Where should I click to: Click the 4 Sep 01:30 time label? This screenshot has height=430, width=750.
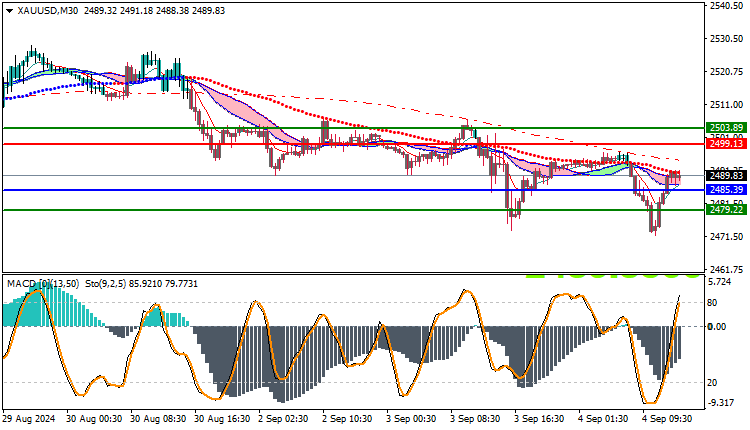pos(603,419)
